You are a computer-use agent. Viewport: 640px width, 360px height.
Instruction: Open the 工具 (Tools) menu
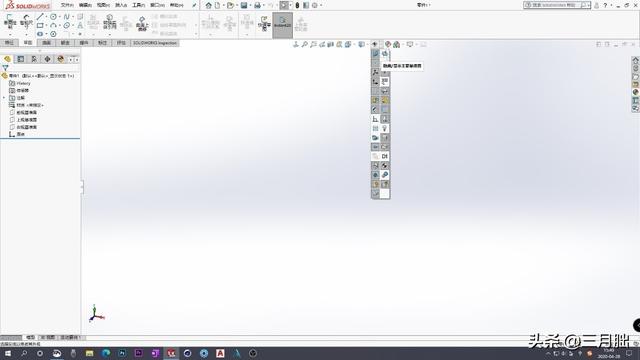coord(139,5)
